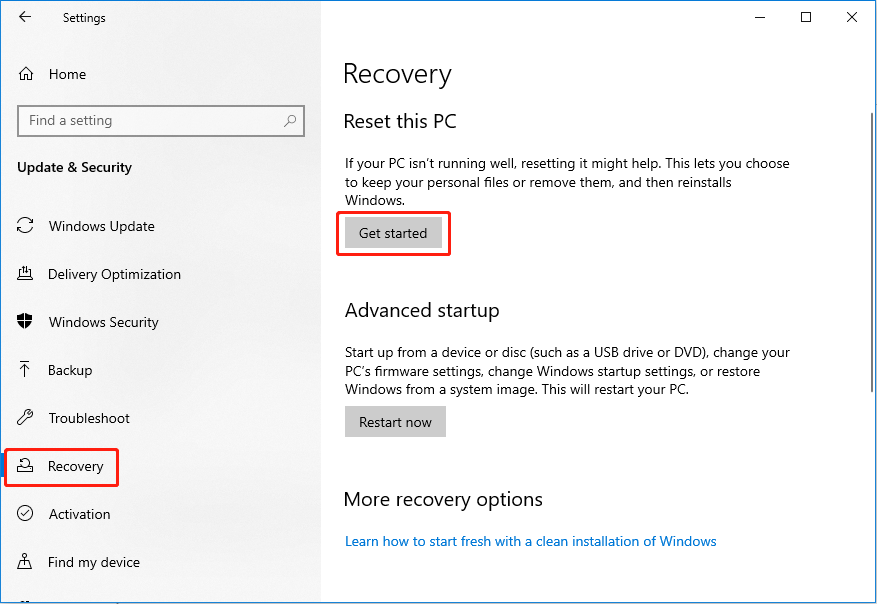This screenshot has height=604, width=877.
Task: Maximize the Settings window
Action: tap(806, 17)
